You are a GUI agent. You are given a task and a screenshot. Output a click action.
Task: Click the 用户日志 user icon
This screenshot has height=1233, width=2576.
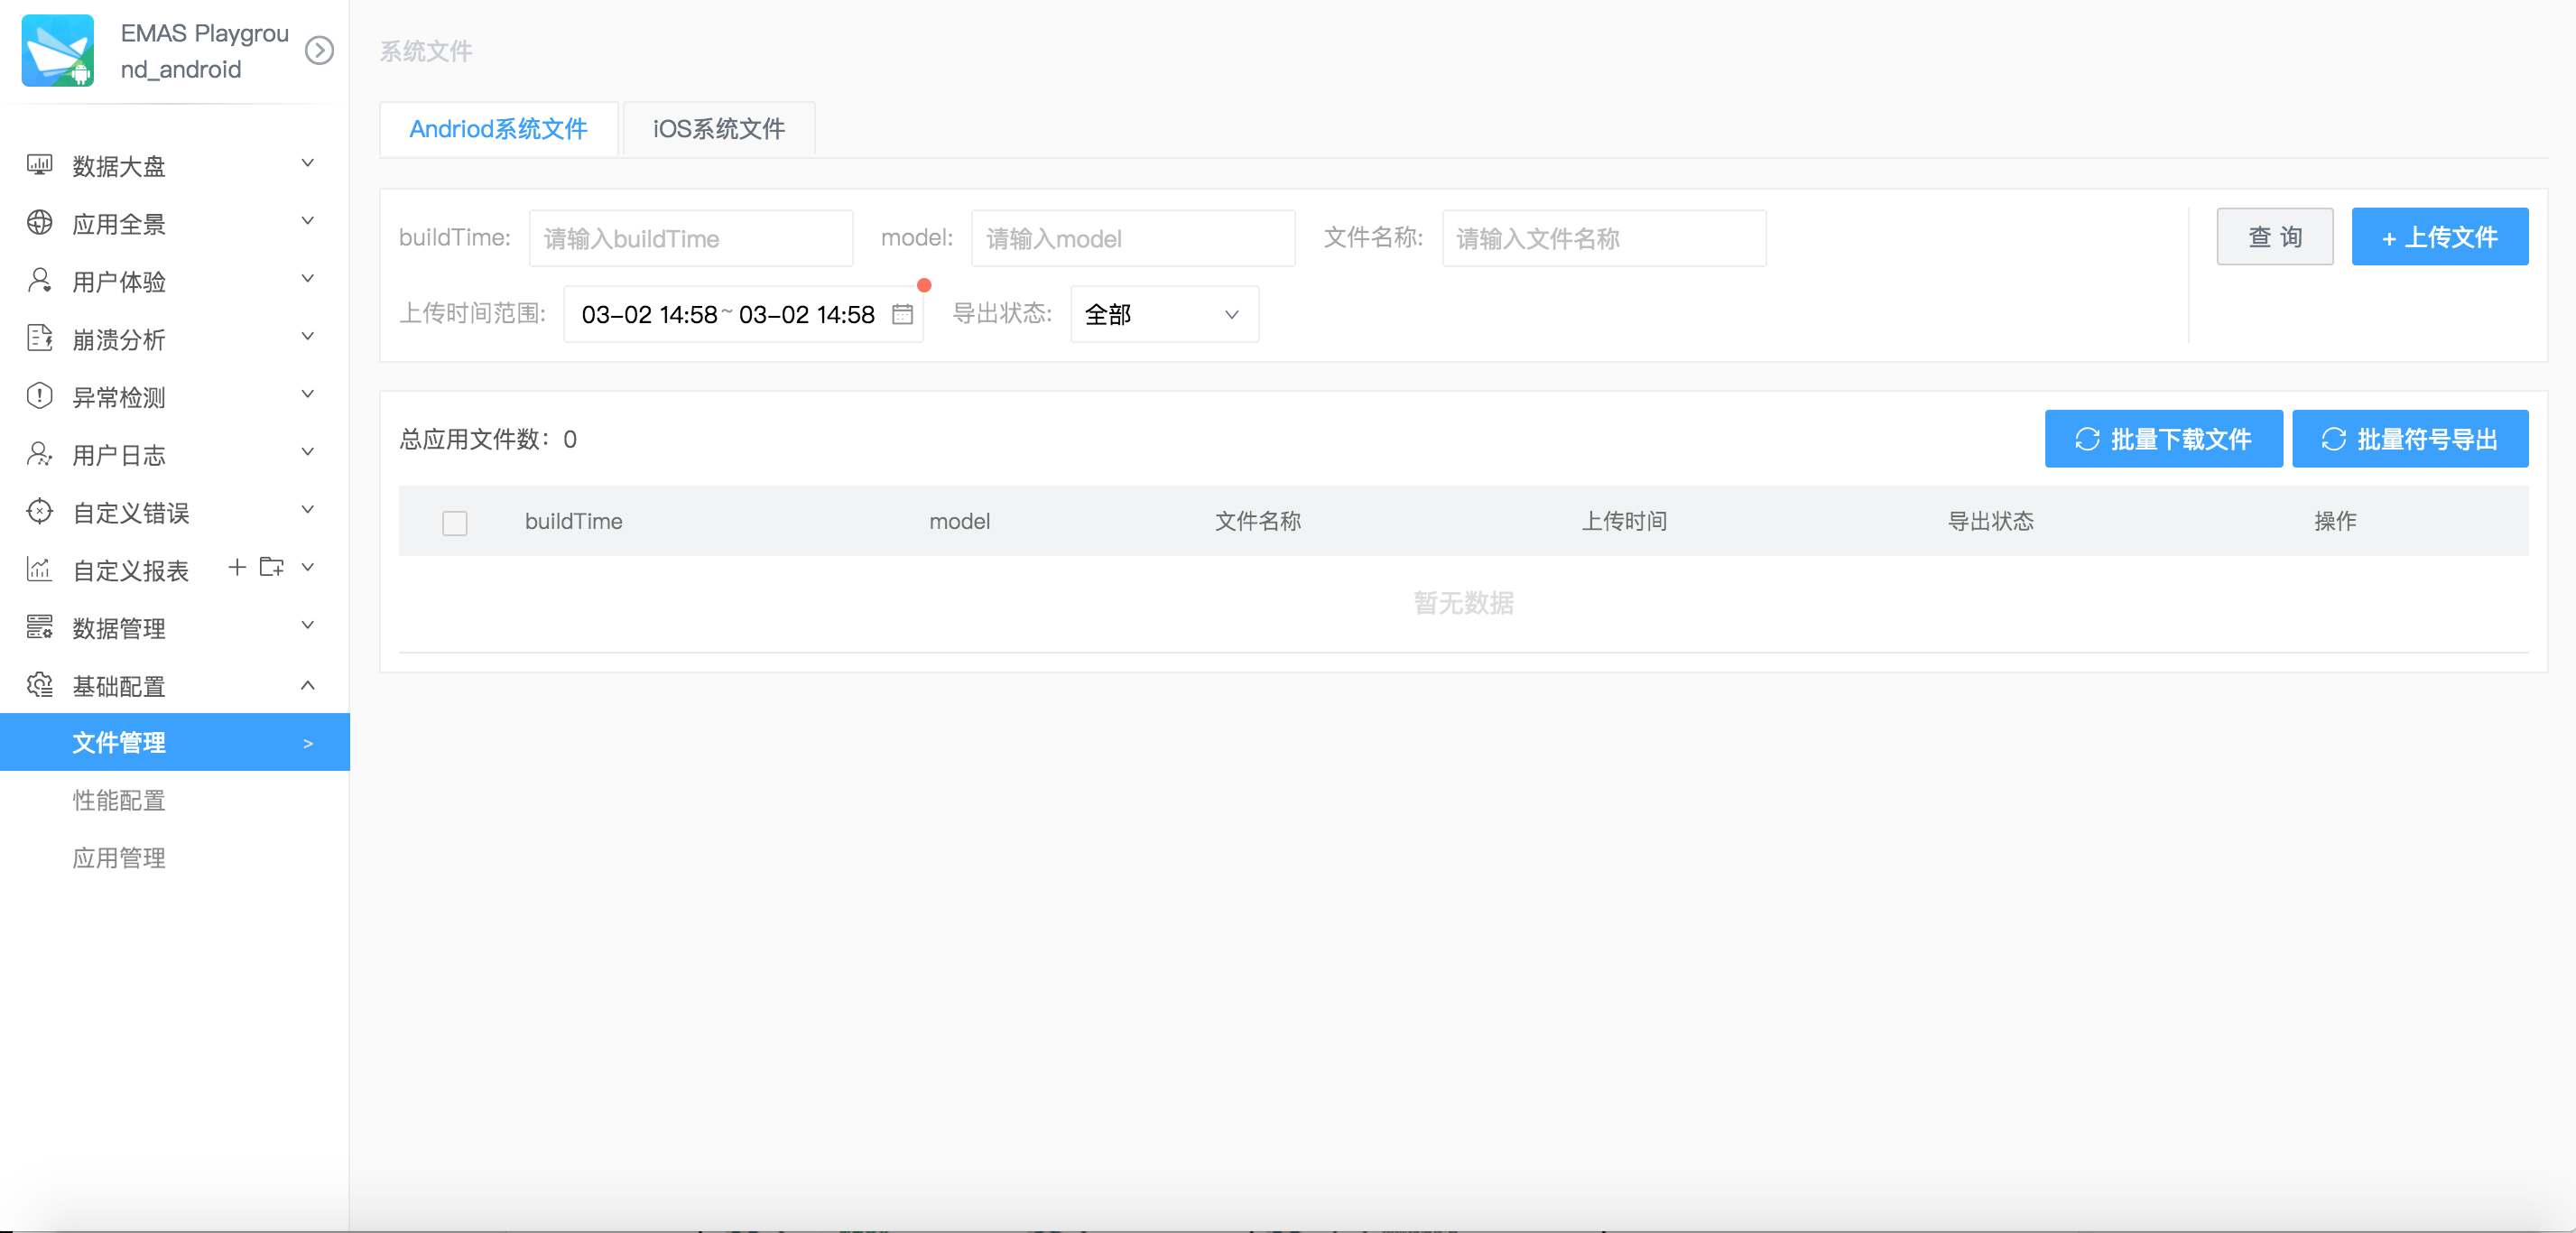39,454
